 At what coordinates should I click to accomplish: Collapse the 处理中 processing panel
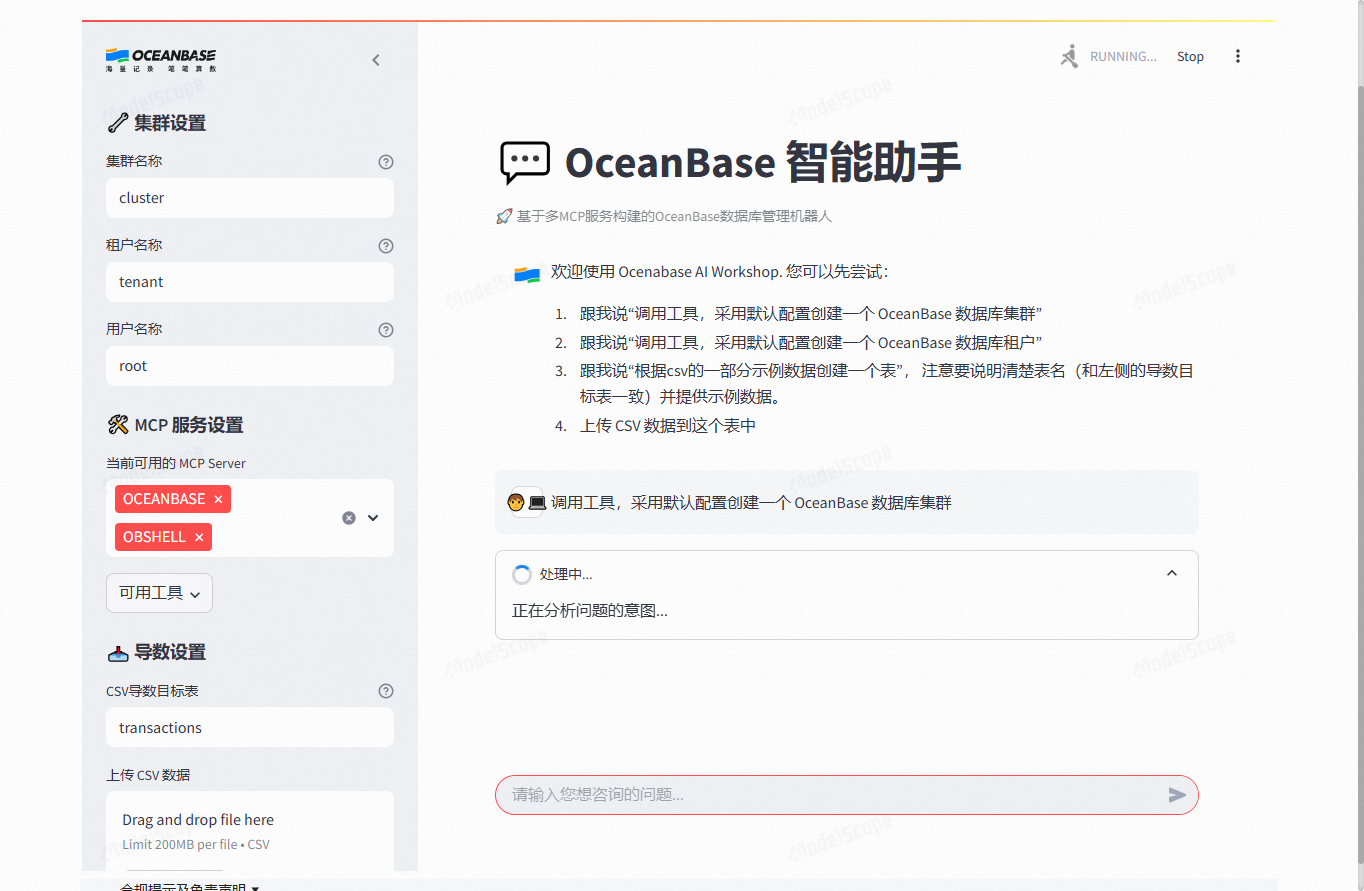(1171, 572)
